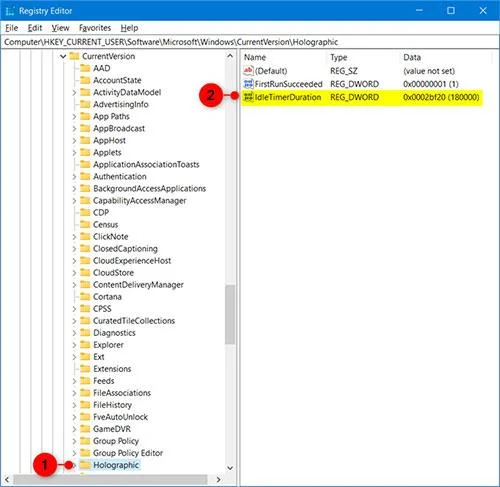This screenshot has height=487, width=500.
Task: Click the 0x0002bf20 (180000) data cell
Action: 441,97
